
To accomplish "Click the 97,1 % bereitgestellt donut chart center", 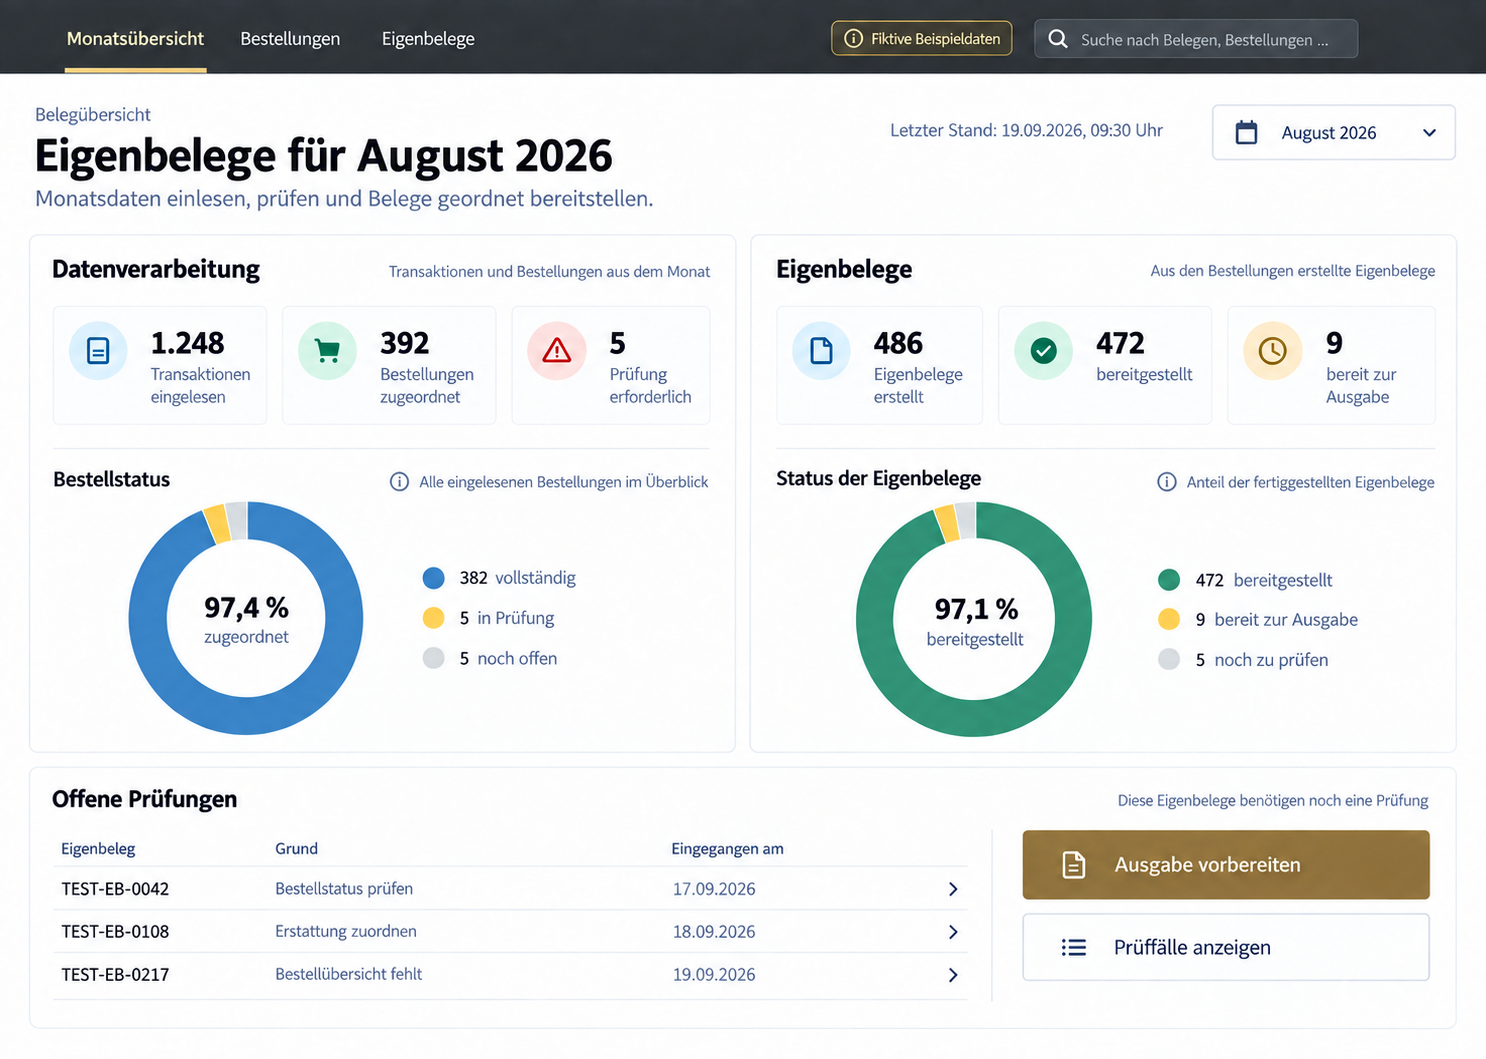I will 974,620.
